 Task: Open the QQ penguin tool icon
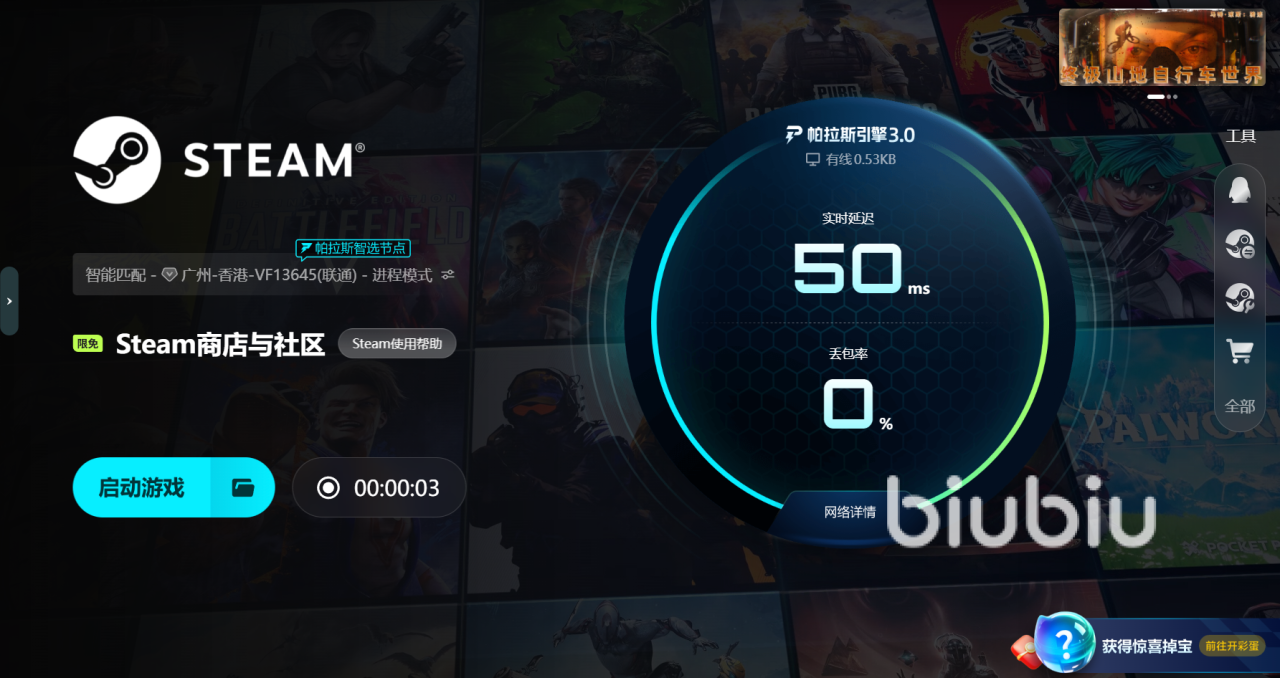pyautogui.click(x=1240, y=191)
